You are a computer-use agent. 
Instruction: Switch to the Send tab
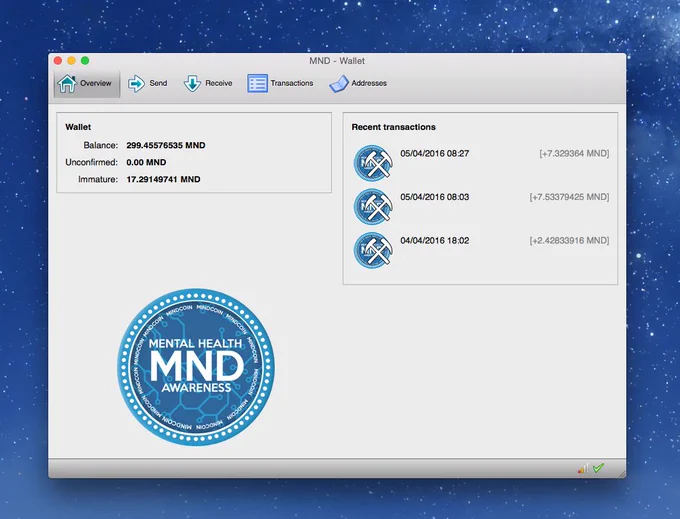[147, 83]
